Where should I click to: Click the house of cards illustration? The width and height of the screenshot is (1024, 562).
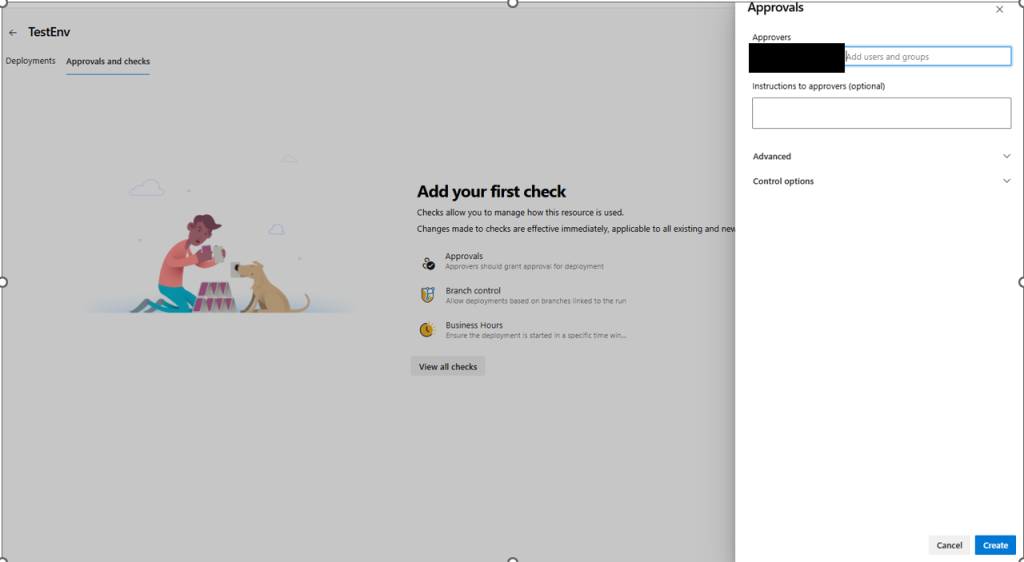215,297
